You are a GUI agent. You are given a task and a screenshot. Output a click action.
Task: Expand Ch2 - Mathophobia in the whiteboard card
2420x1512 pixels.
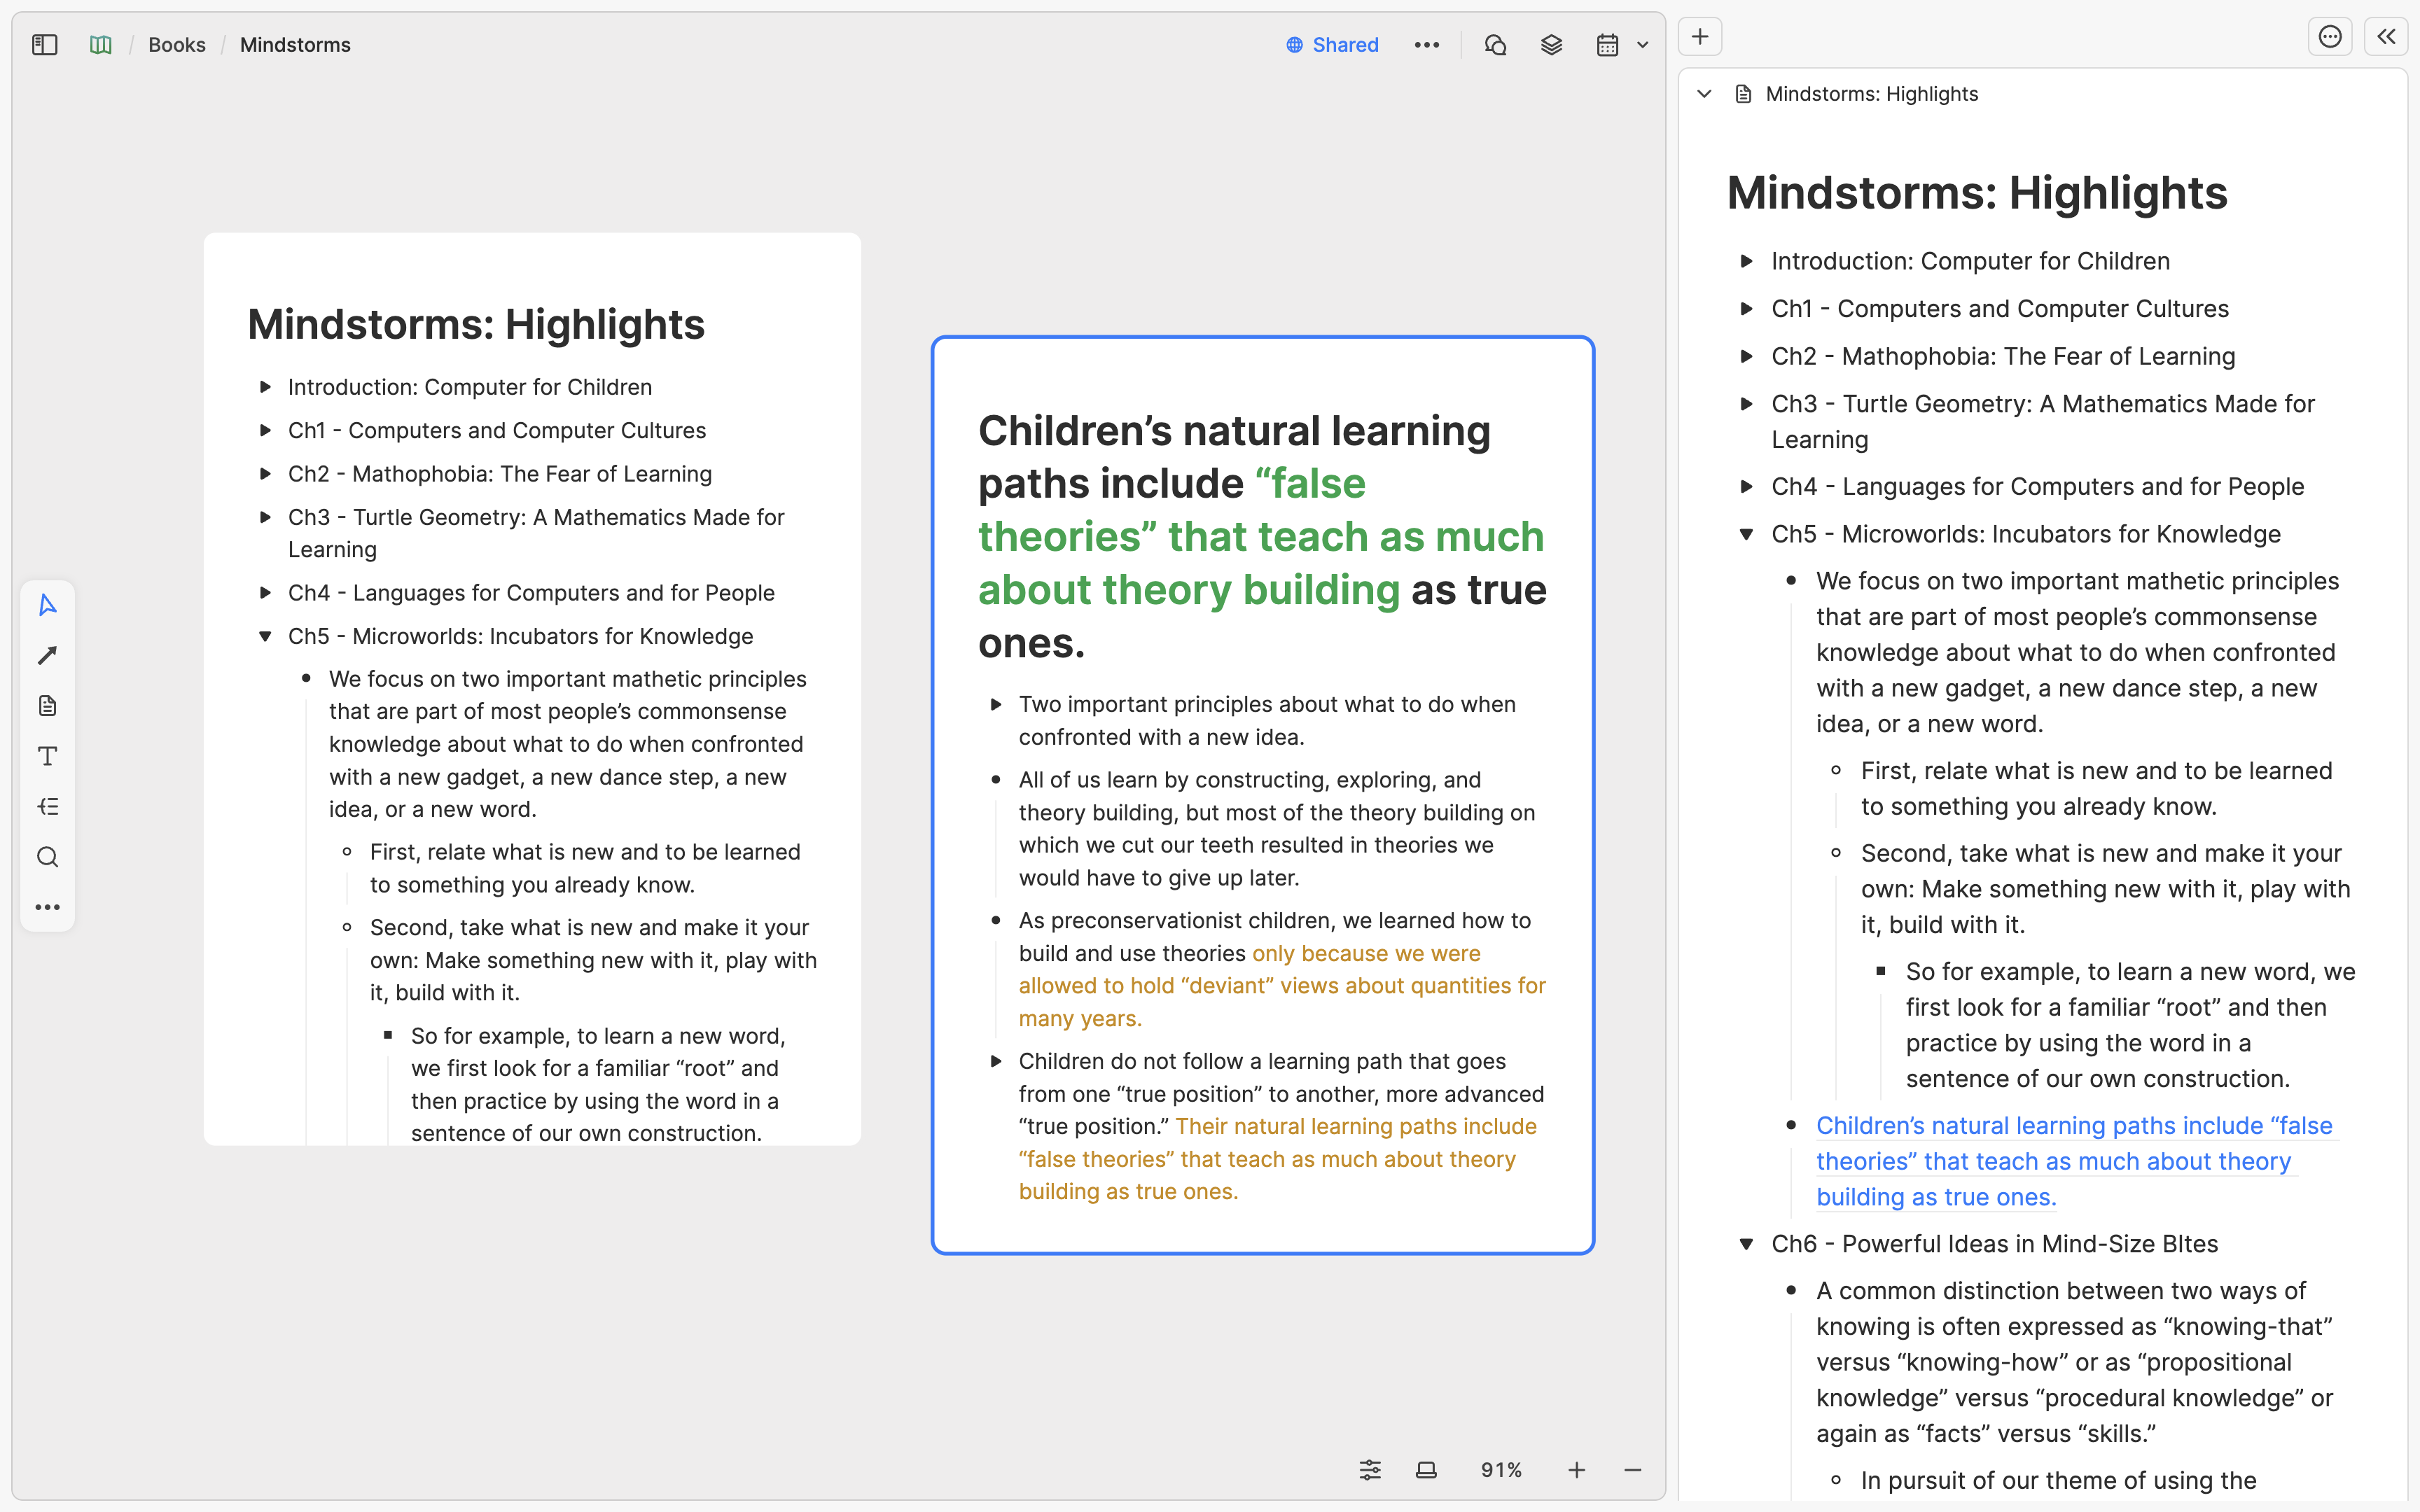[265, 474]
